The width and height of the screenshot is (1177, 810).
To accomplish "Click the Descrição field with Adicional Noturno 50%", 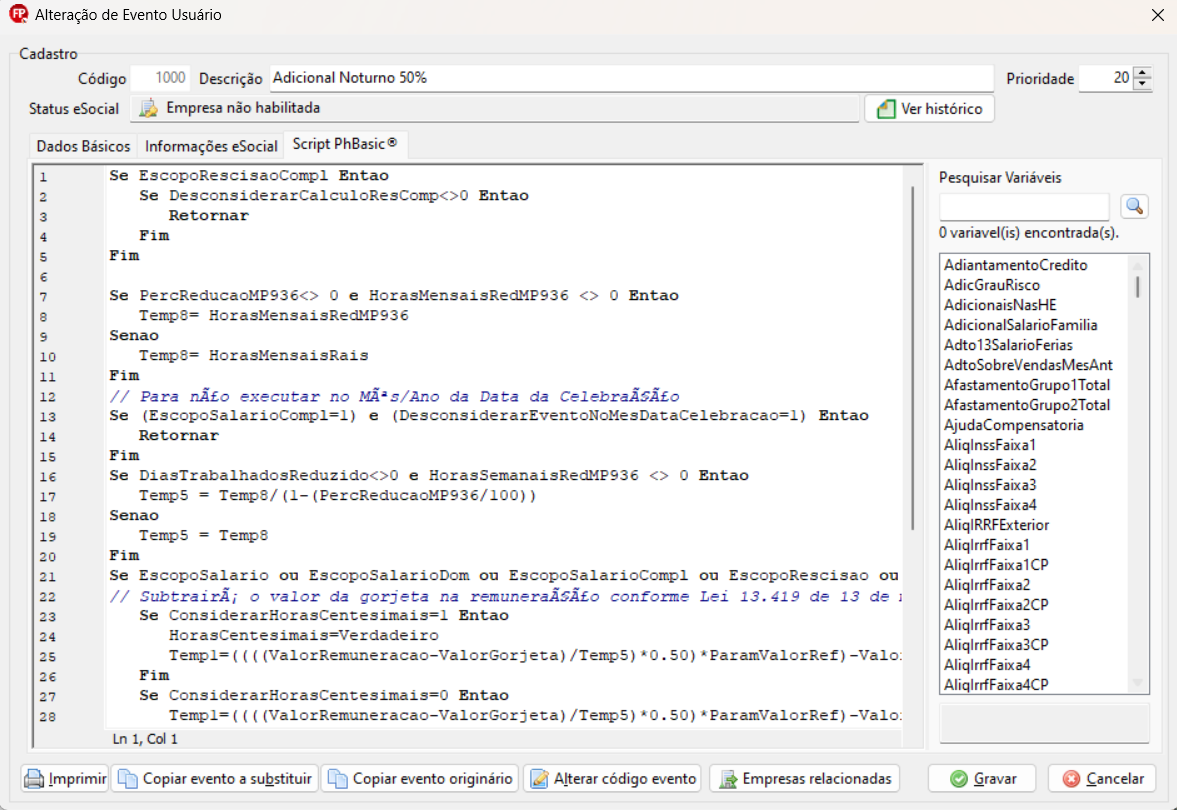I will (x=631, y=78).
